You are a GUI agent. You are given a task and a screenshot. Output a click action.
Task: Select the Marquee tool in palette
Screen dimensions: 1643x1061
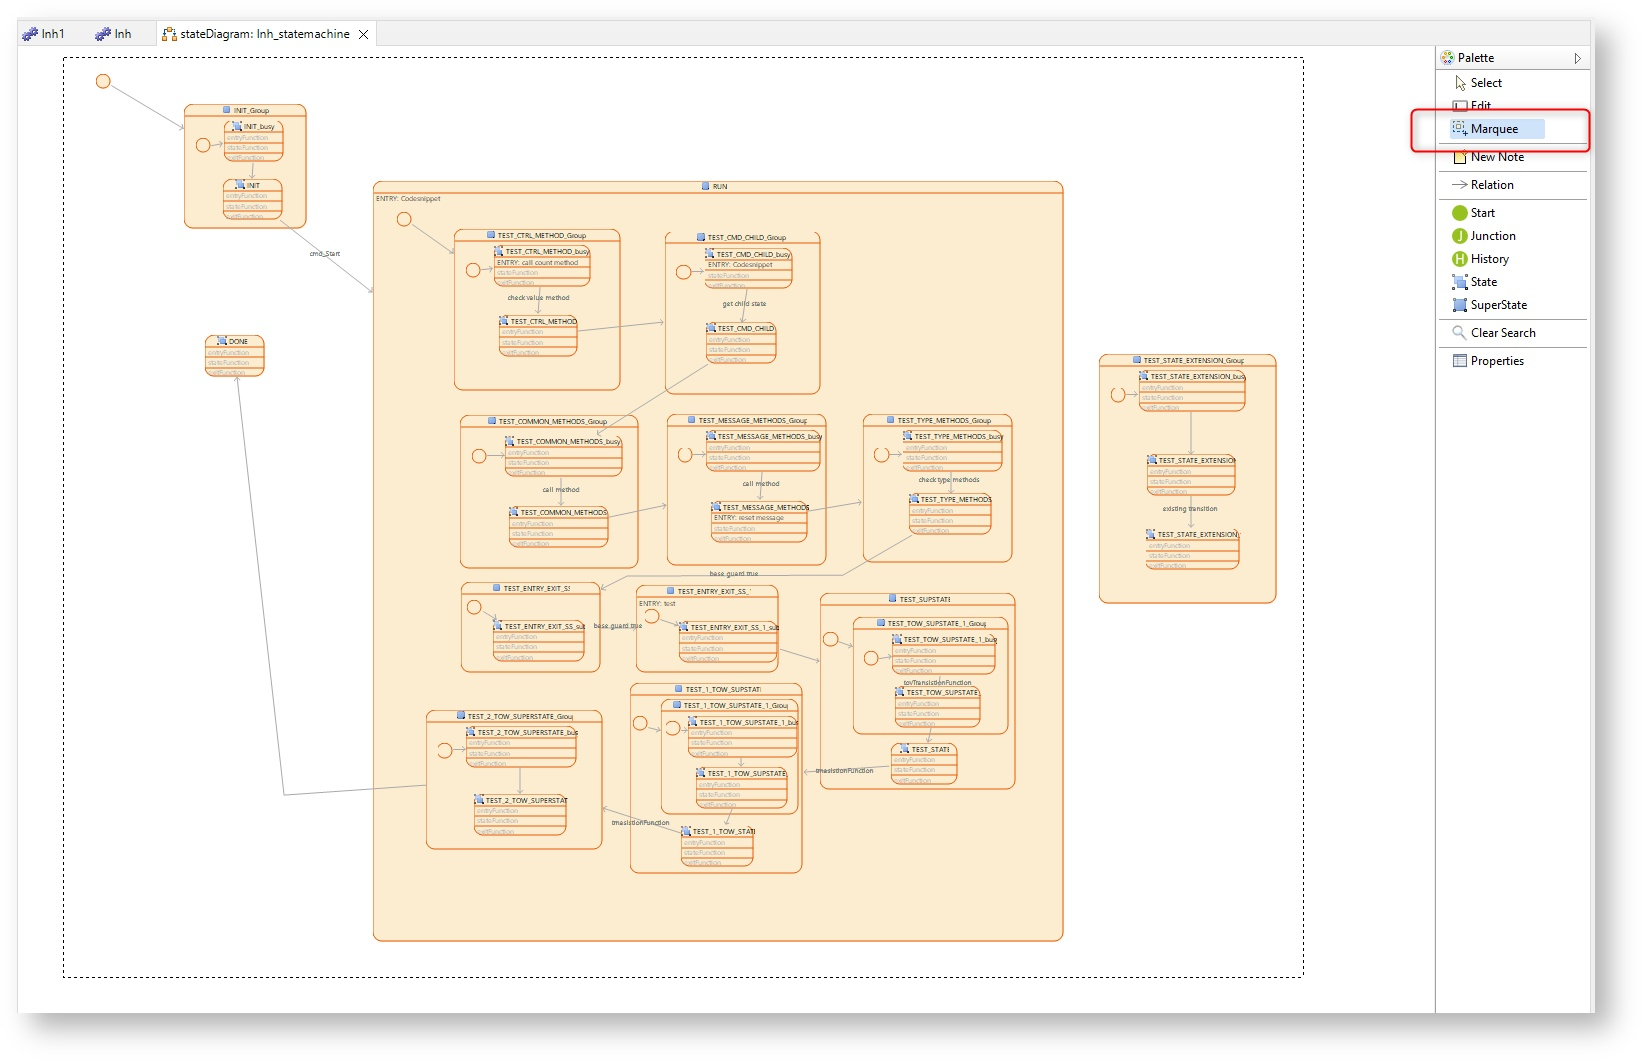1493,129
